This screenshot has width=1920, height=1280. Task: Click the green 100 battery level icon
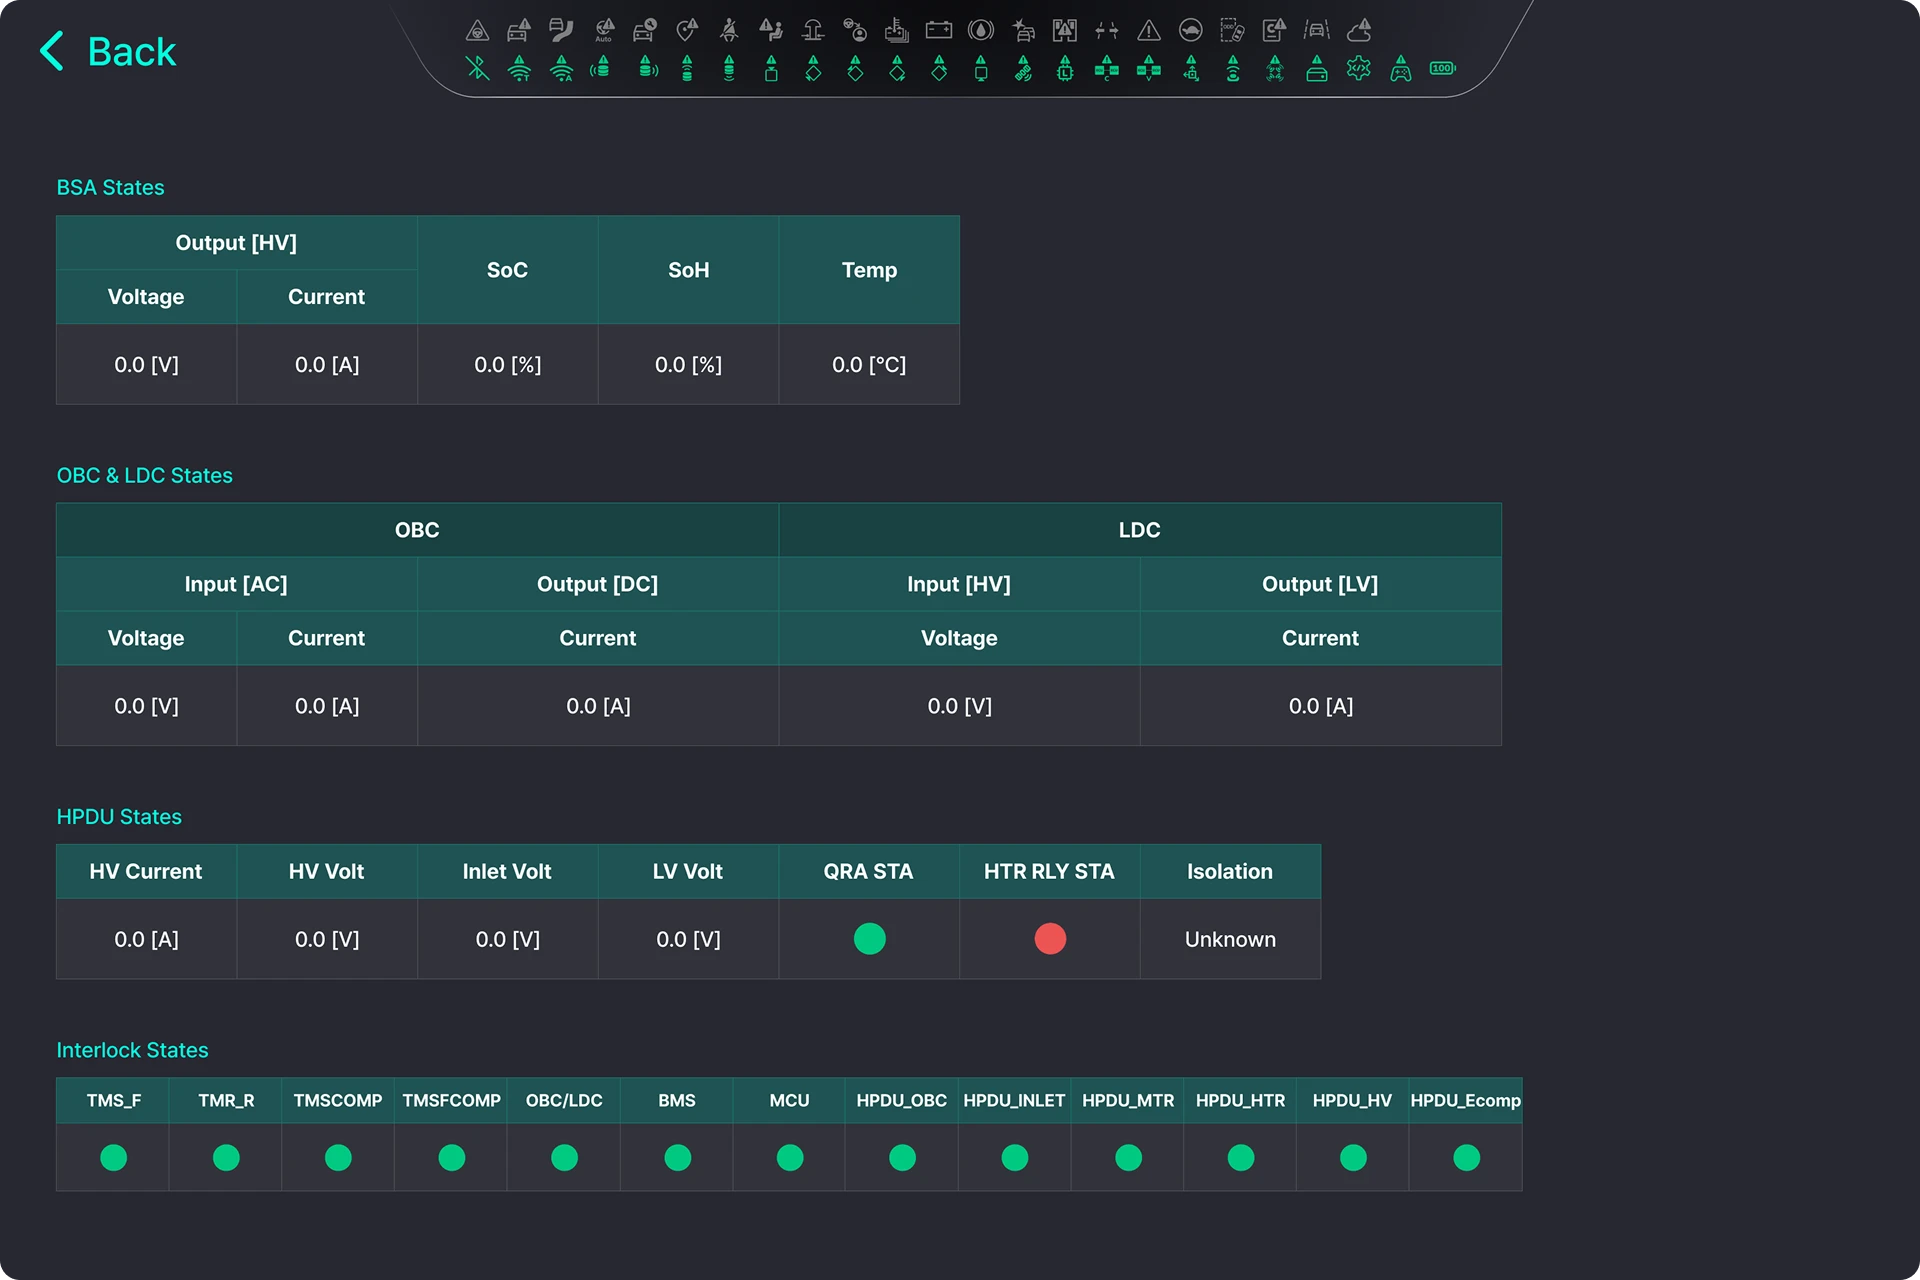pos(1442,68)
